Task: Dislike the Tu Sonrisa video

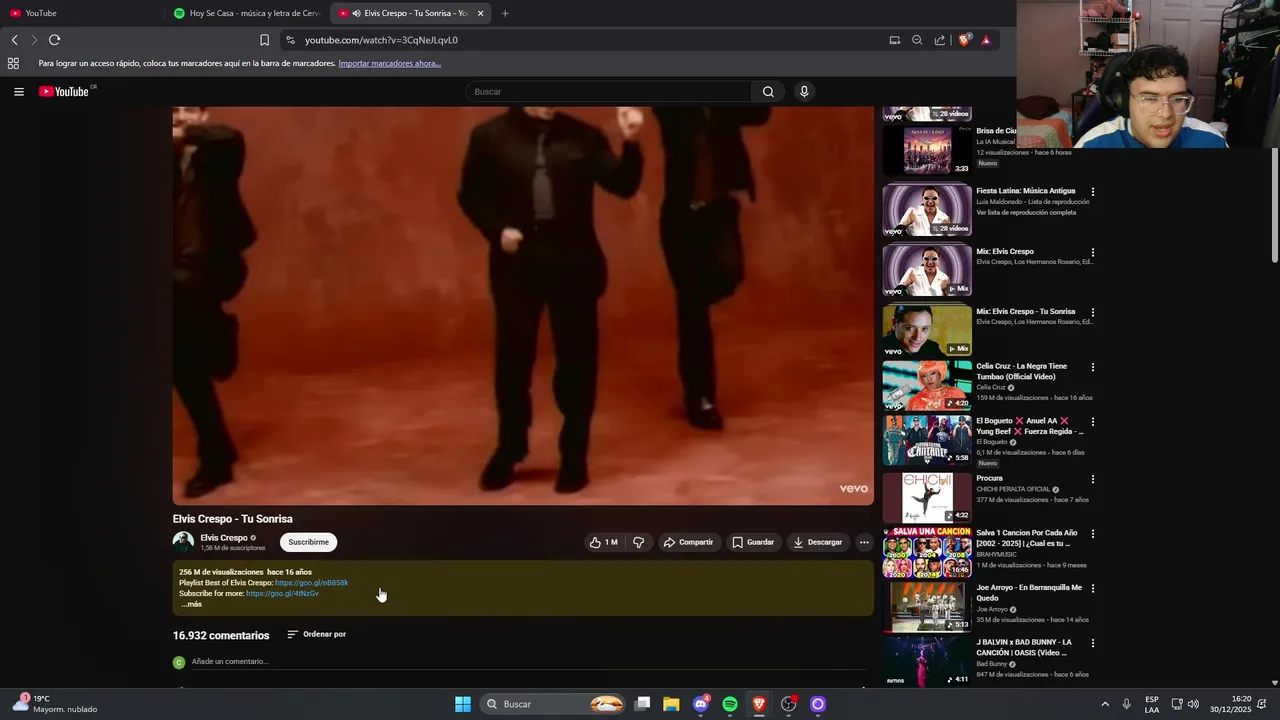Action: 638,542
